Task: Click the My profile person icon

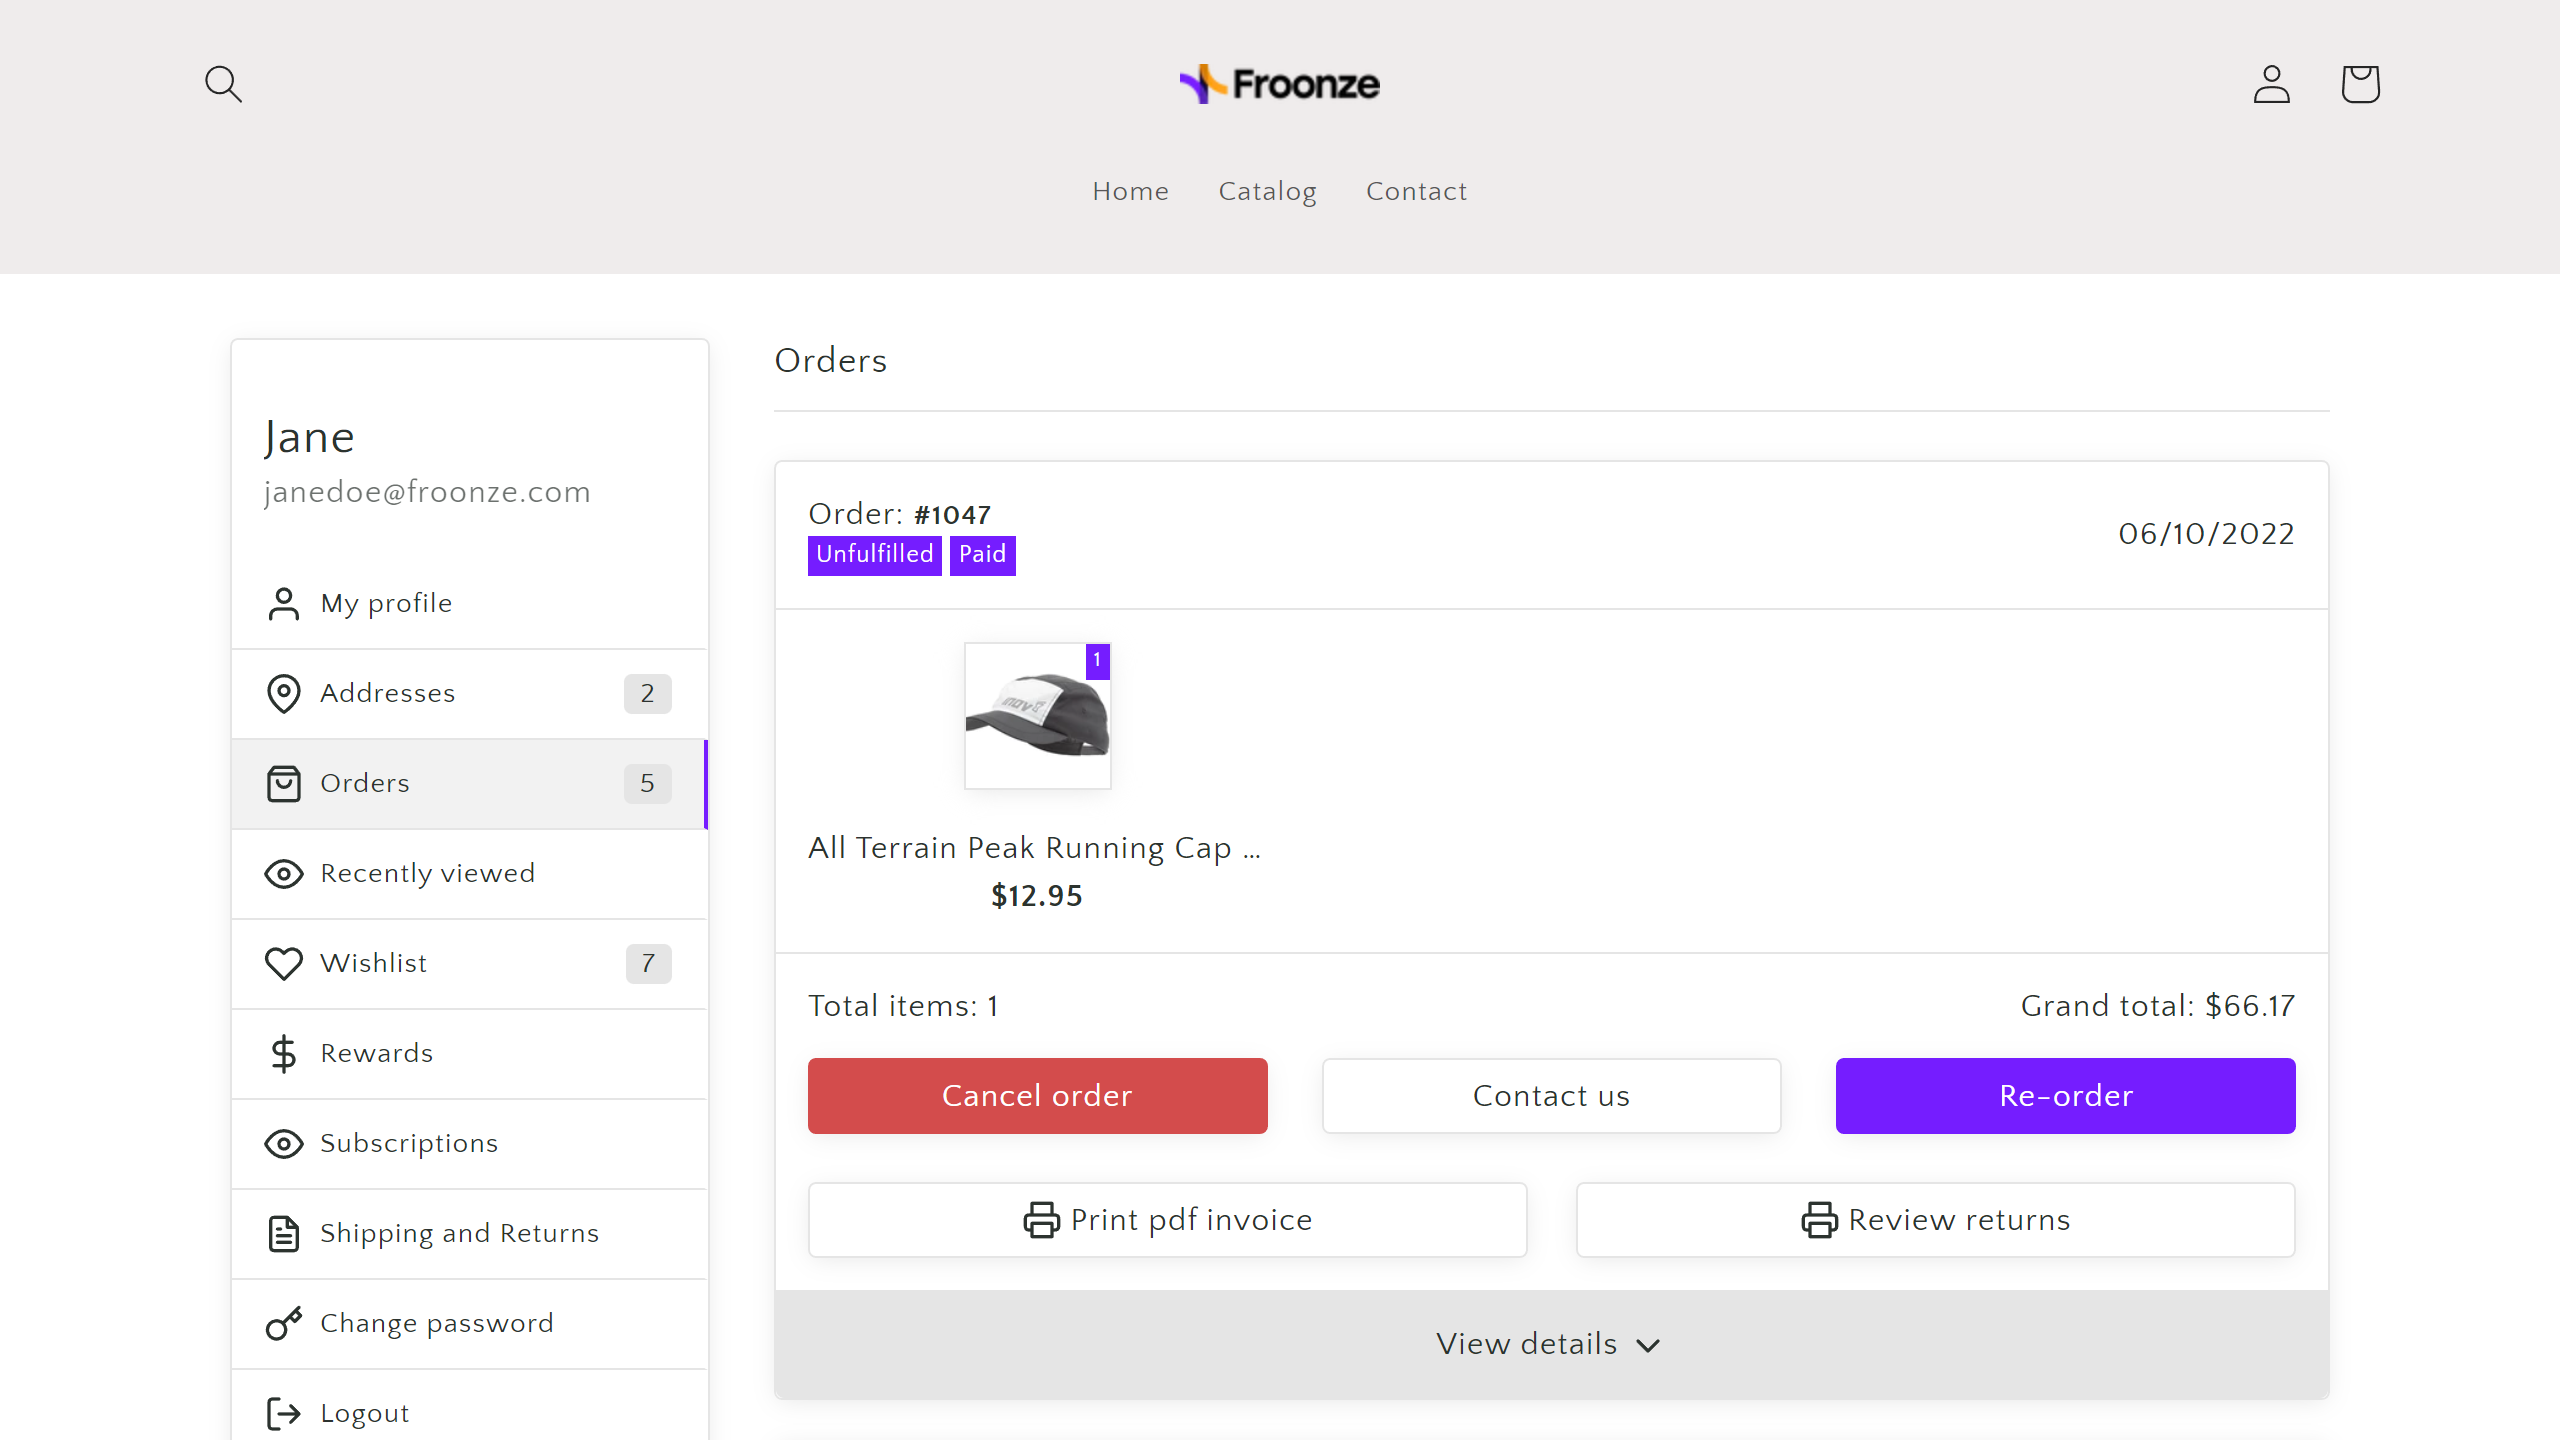Action: coord(284,604)
